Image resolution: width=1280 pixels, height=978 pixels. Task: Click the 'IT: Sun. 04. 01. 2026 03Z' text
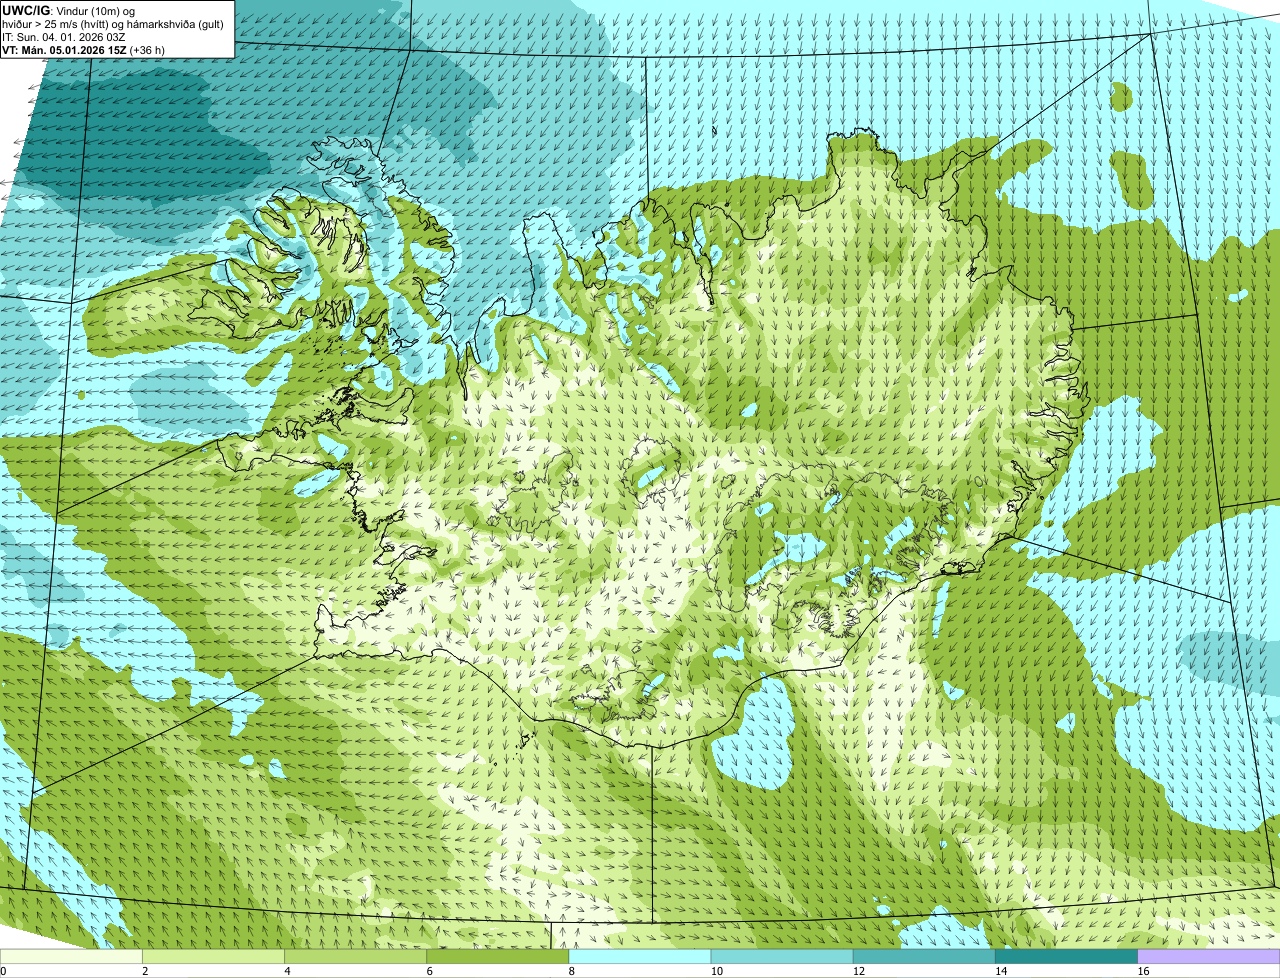pyautogui.click(x=64, y=36)
